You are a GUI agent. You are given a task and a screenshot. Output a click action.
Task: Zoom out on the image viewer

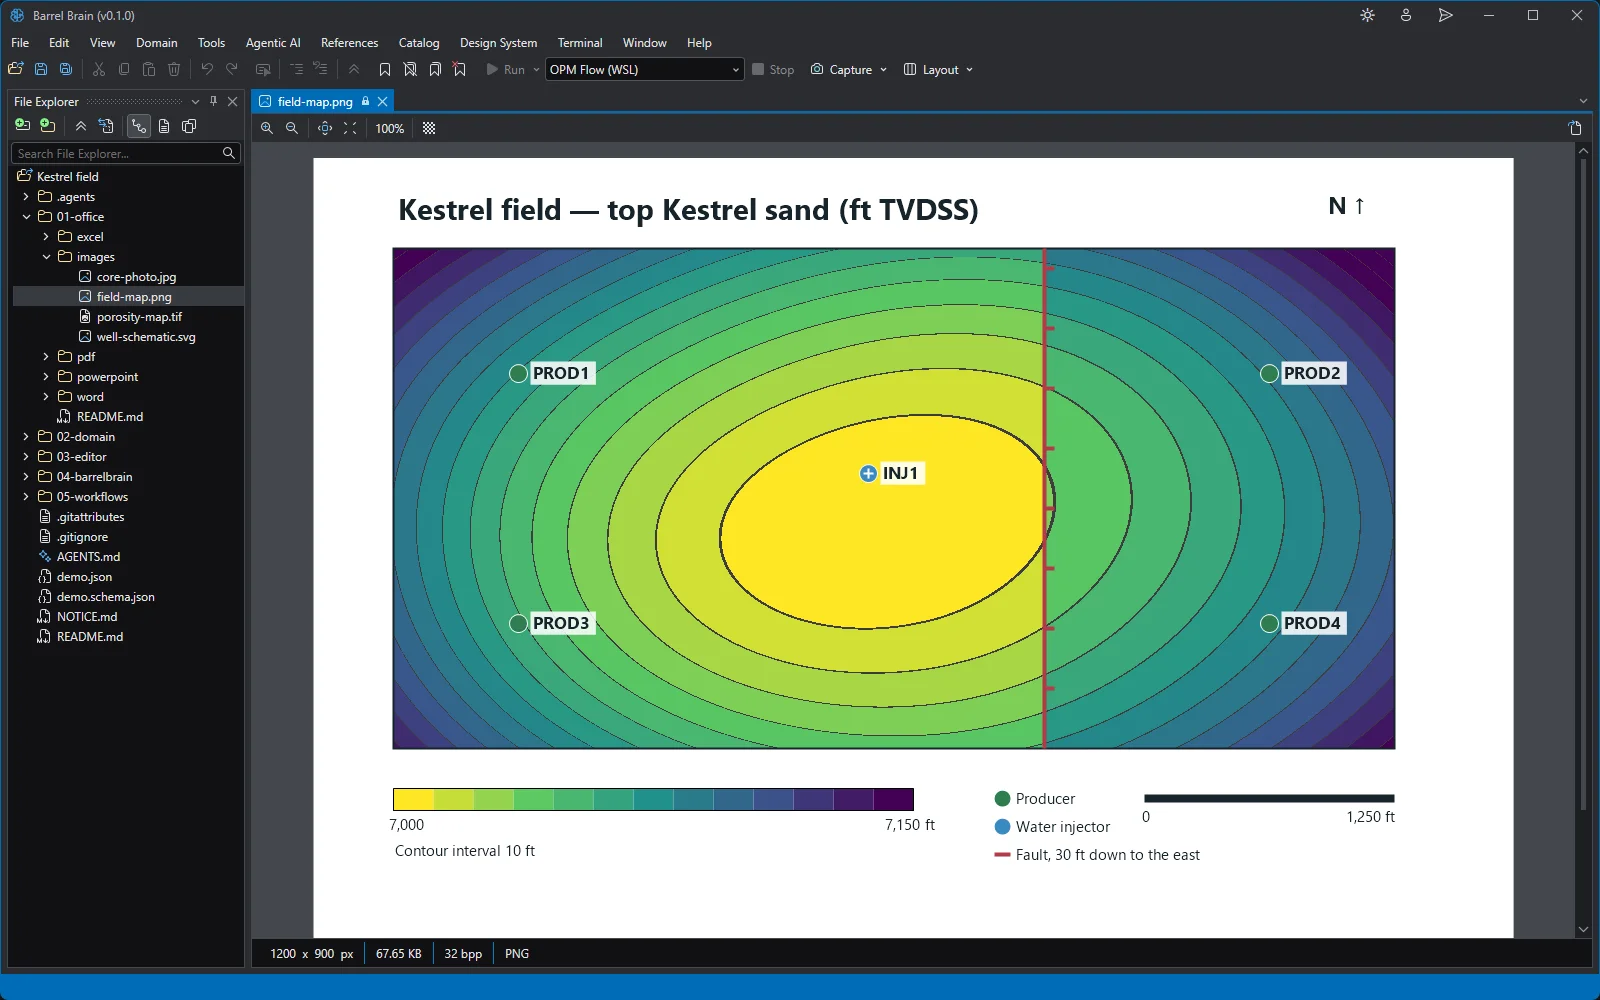[x=292, y=128]
